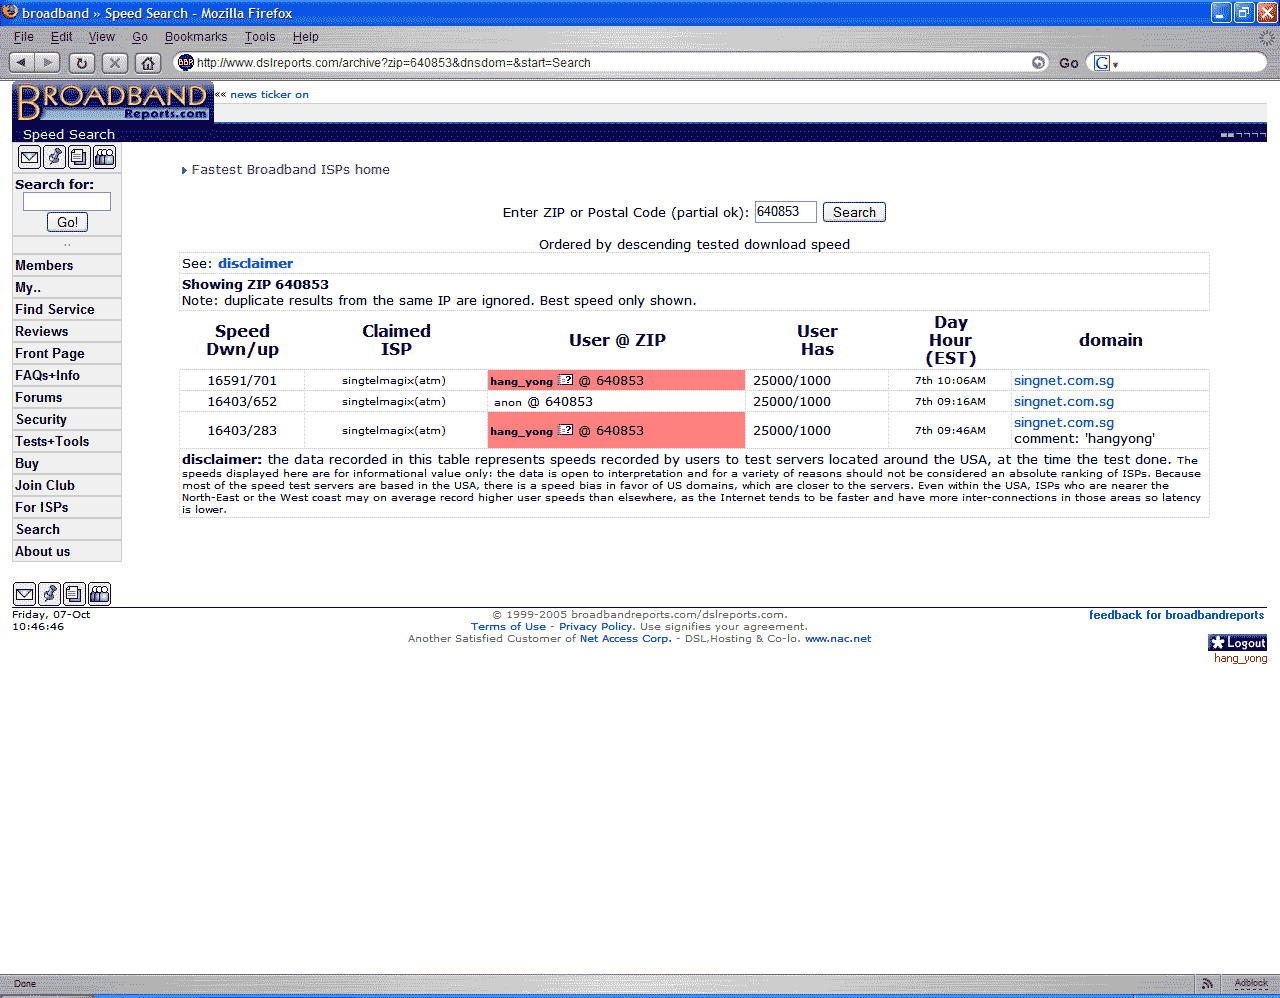Image resolution: width=1280 pixels, height=998 pixels.
Task: Open the Tests+Tools sidebar link
Action: (x=52, y=441)
